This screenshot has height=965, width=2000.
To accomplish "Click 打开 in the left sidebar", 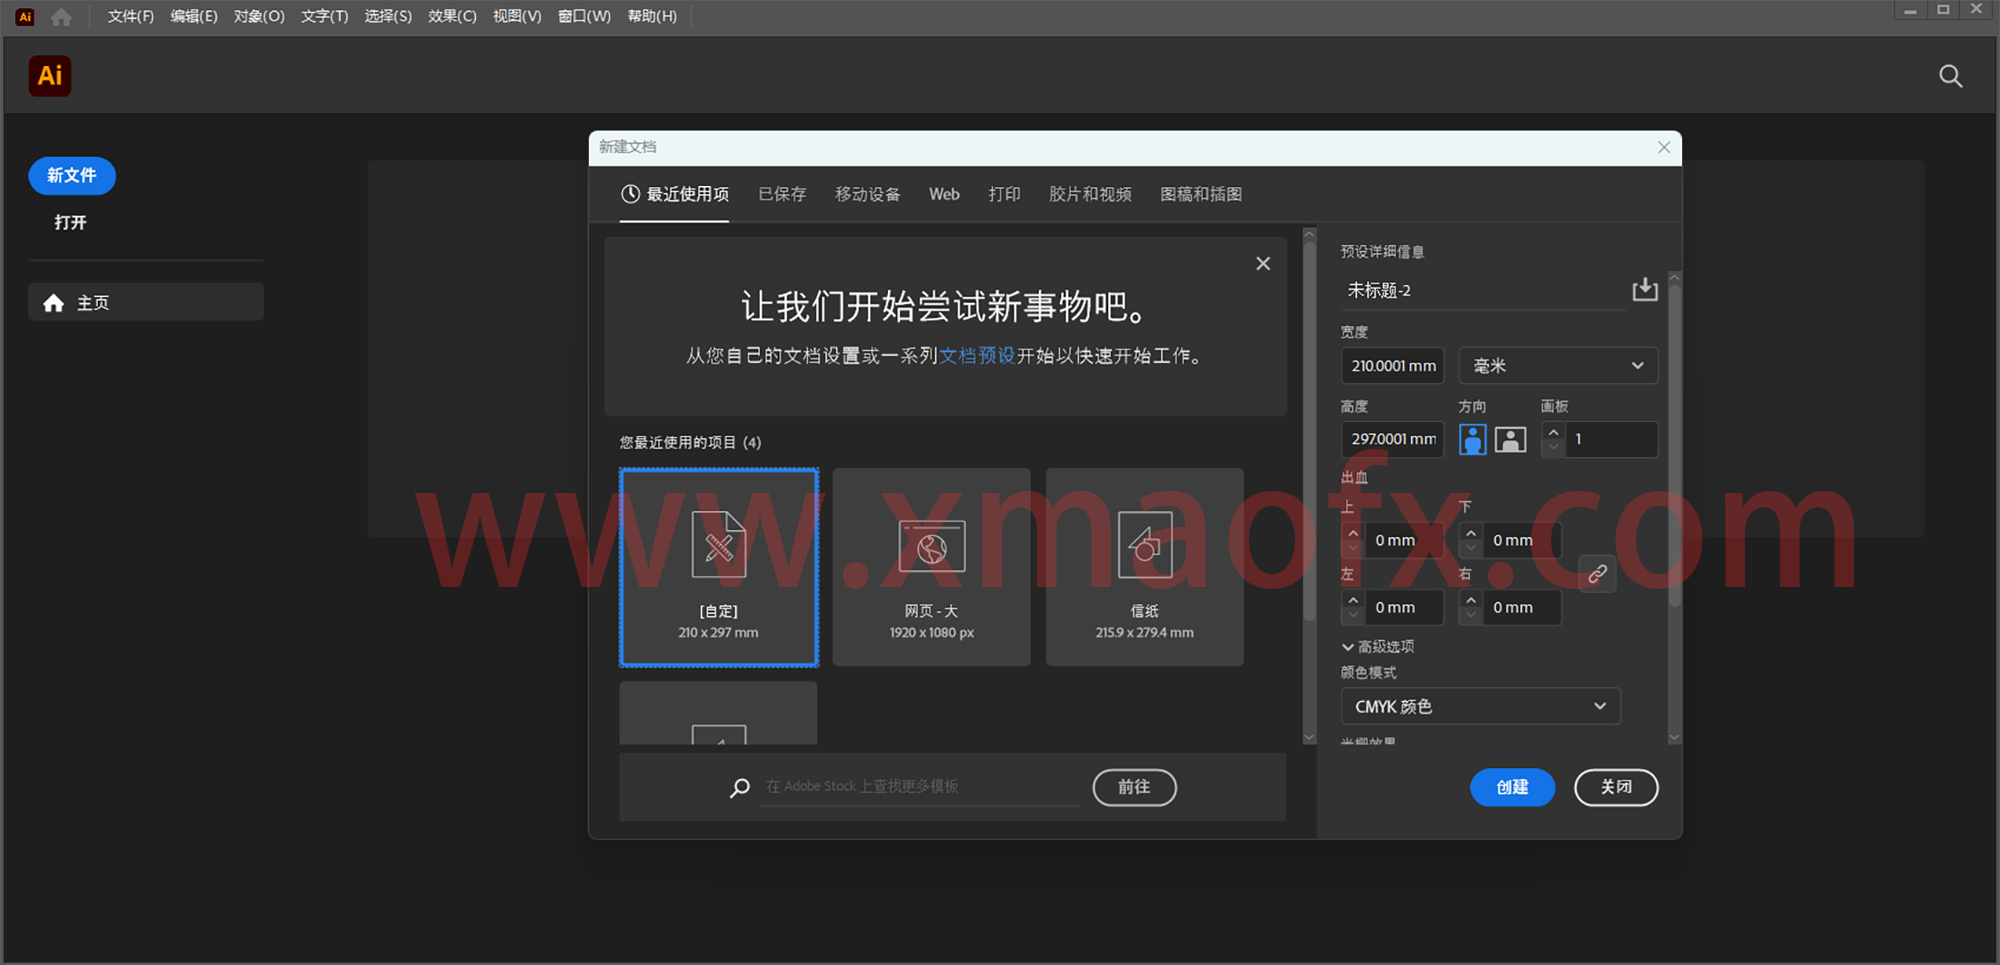I will 70,222.
